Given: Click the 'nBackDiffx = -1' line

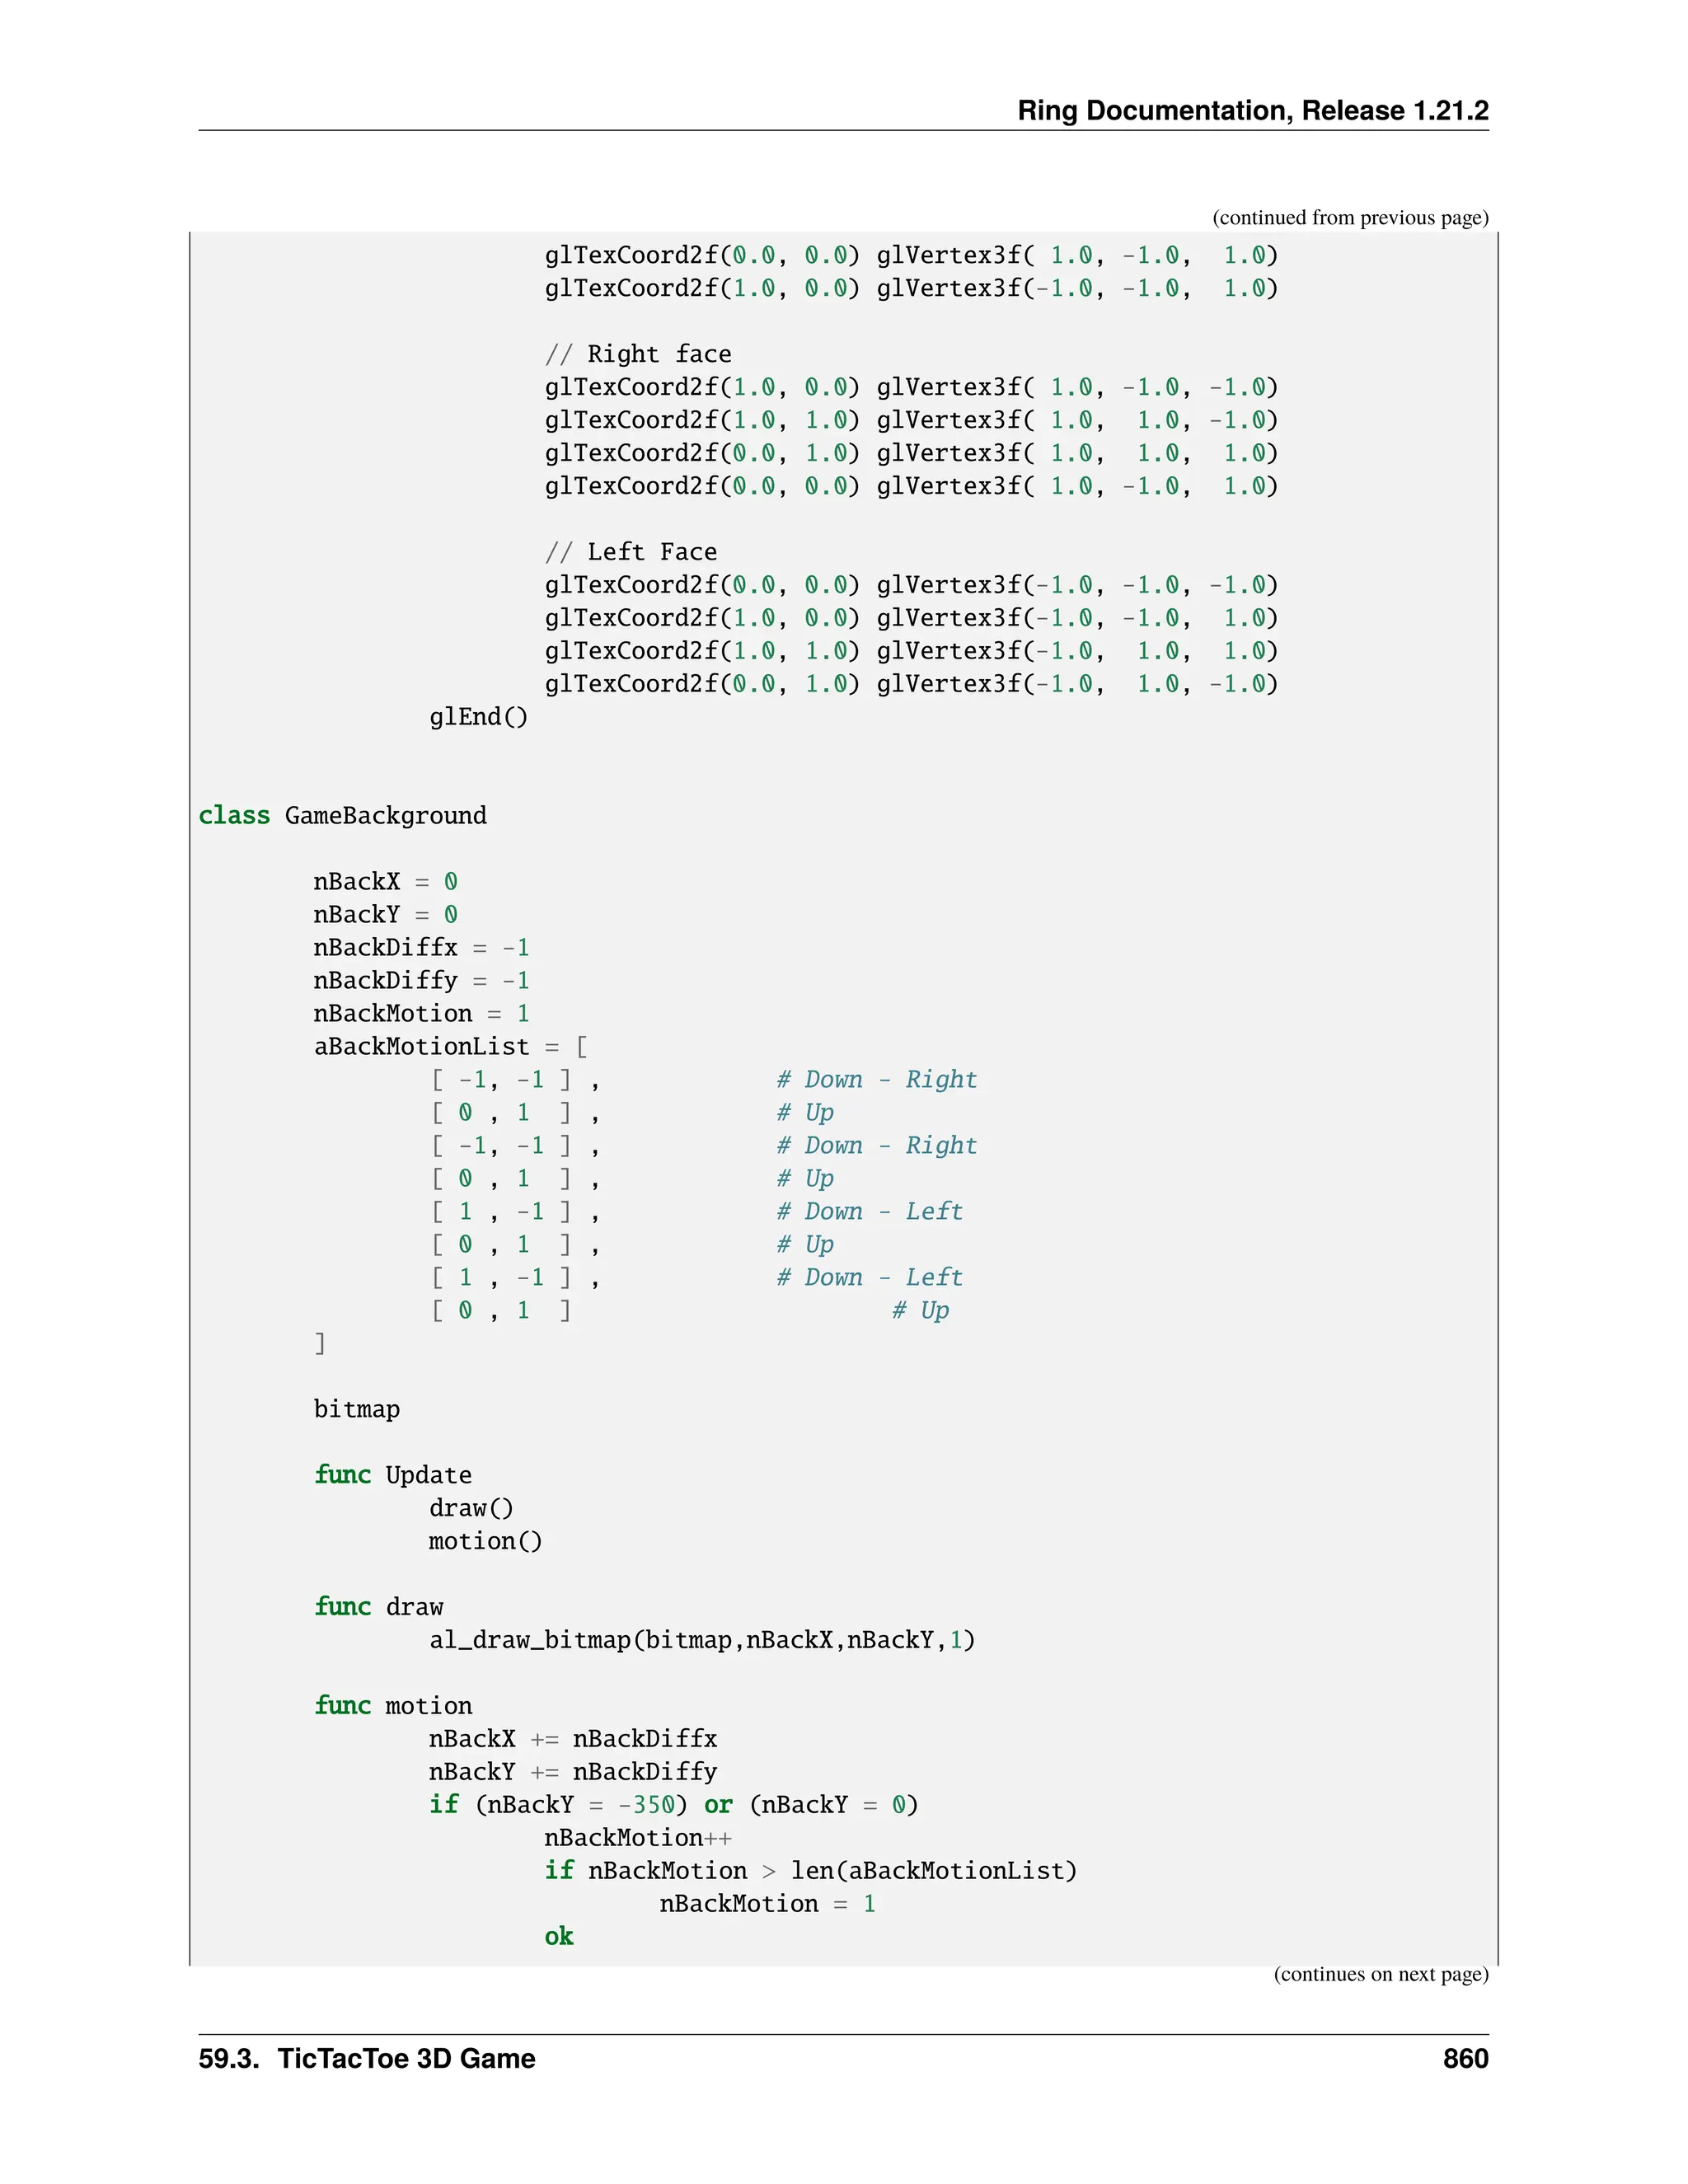Looking at the screenshot, I should (x=421, y=948).
